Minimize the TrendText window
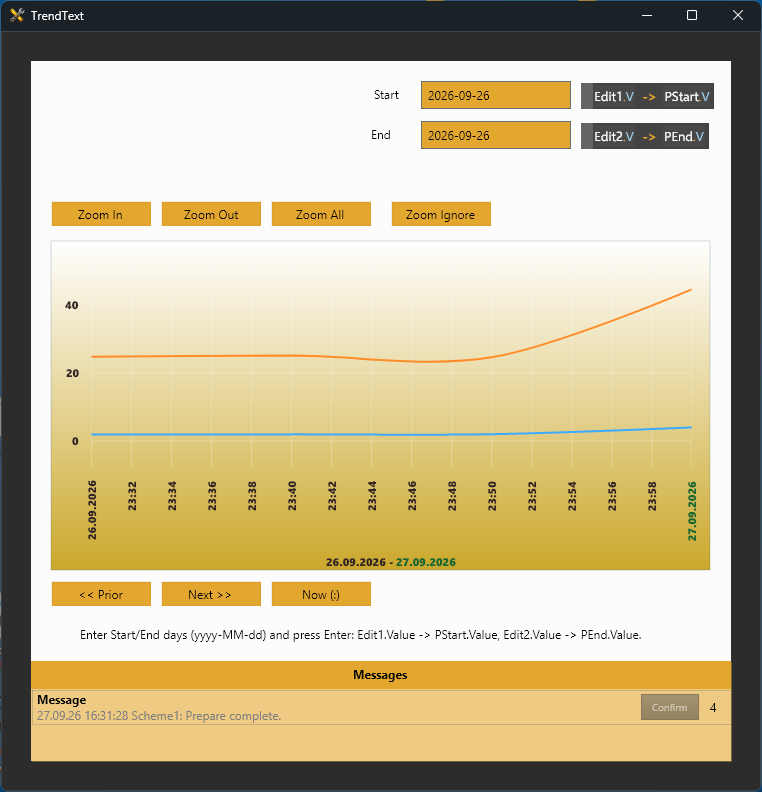 647,15
